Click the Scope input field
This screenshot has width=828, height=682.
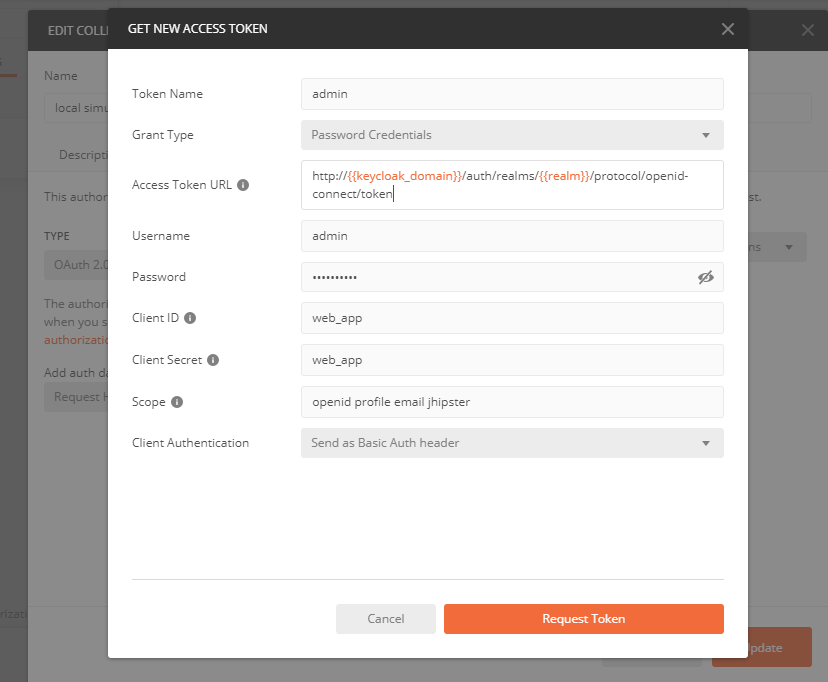pyautogui.click(x=512, y=402)
